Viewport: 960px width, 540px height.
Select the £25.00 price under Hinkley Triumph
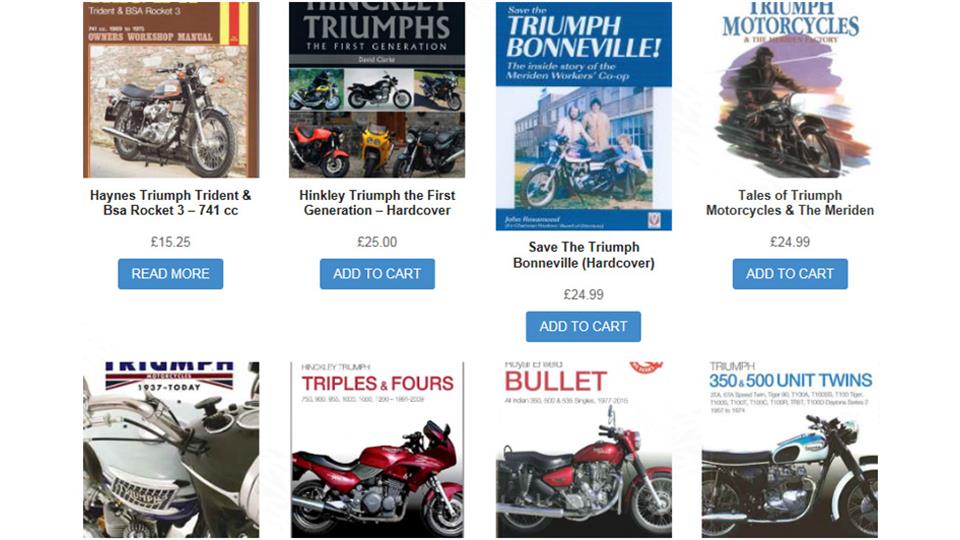[x=377, y=242]
